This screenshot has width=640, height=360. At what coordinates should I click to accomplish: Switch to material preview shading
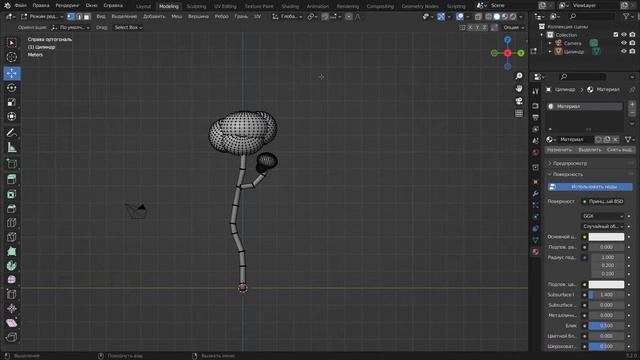(x=505, y=17)
